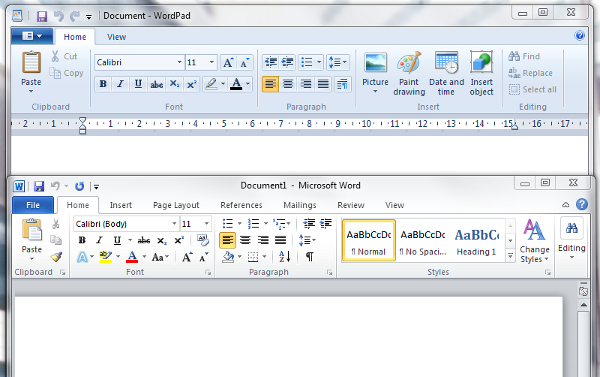Click Clear Formatting icon in Word

(x=203, y=240)
